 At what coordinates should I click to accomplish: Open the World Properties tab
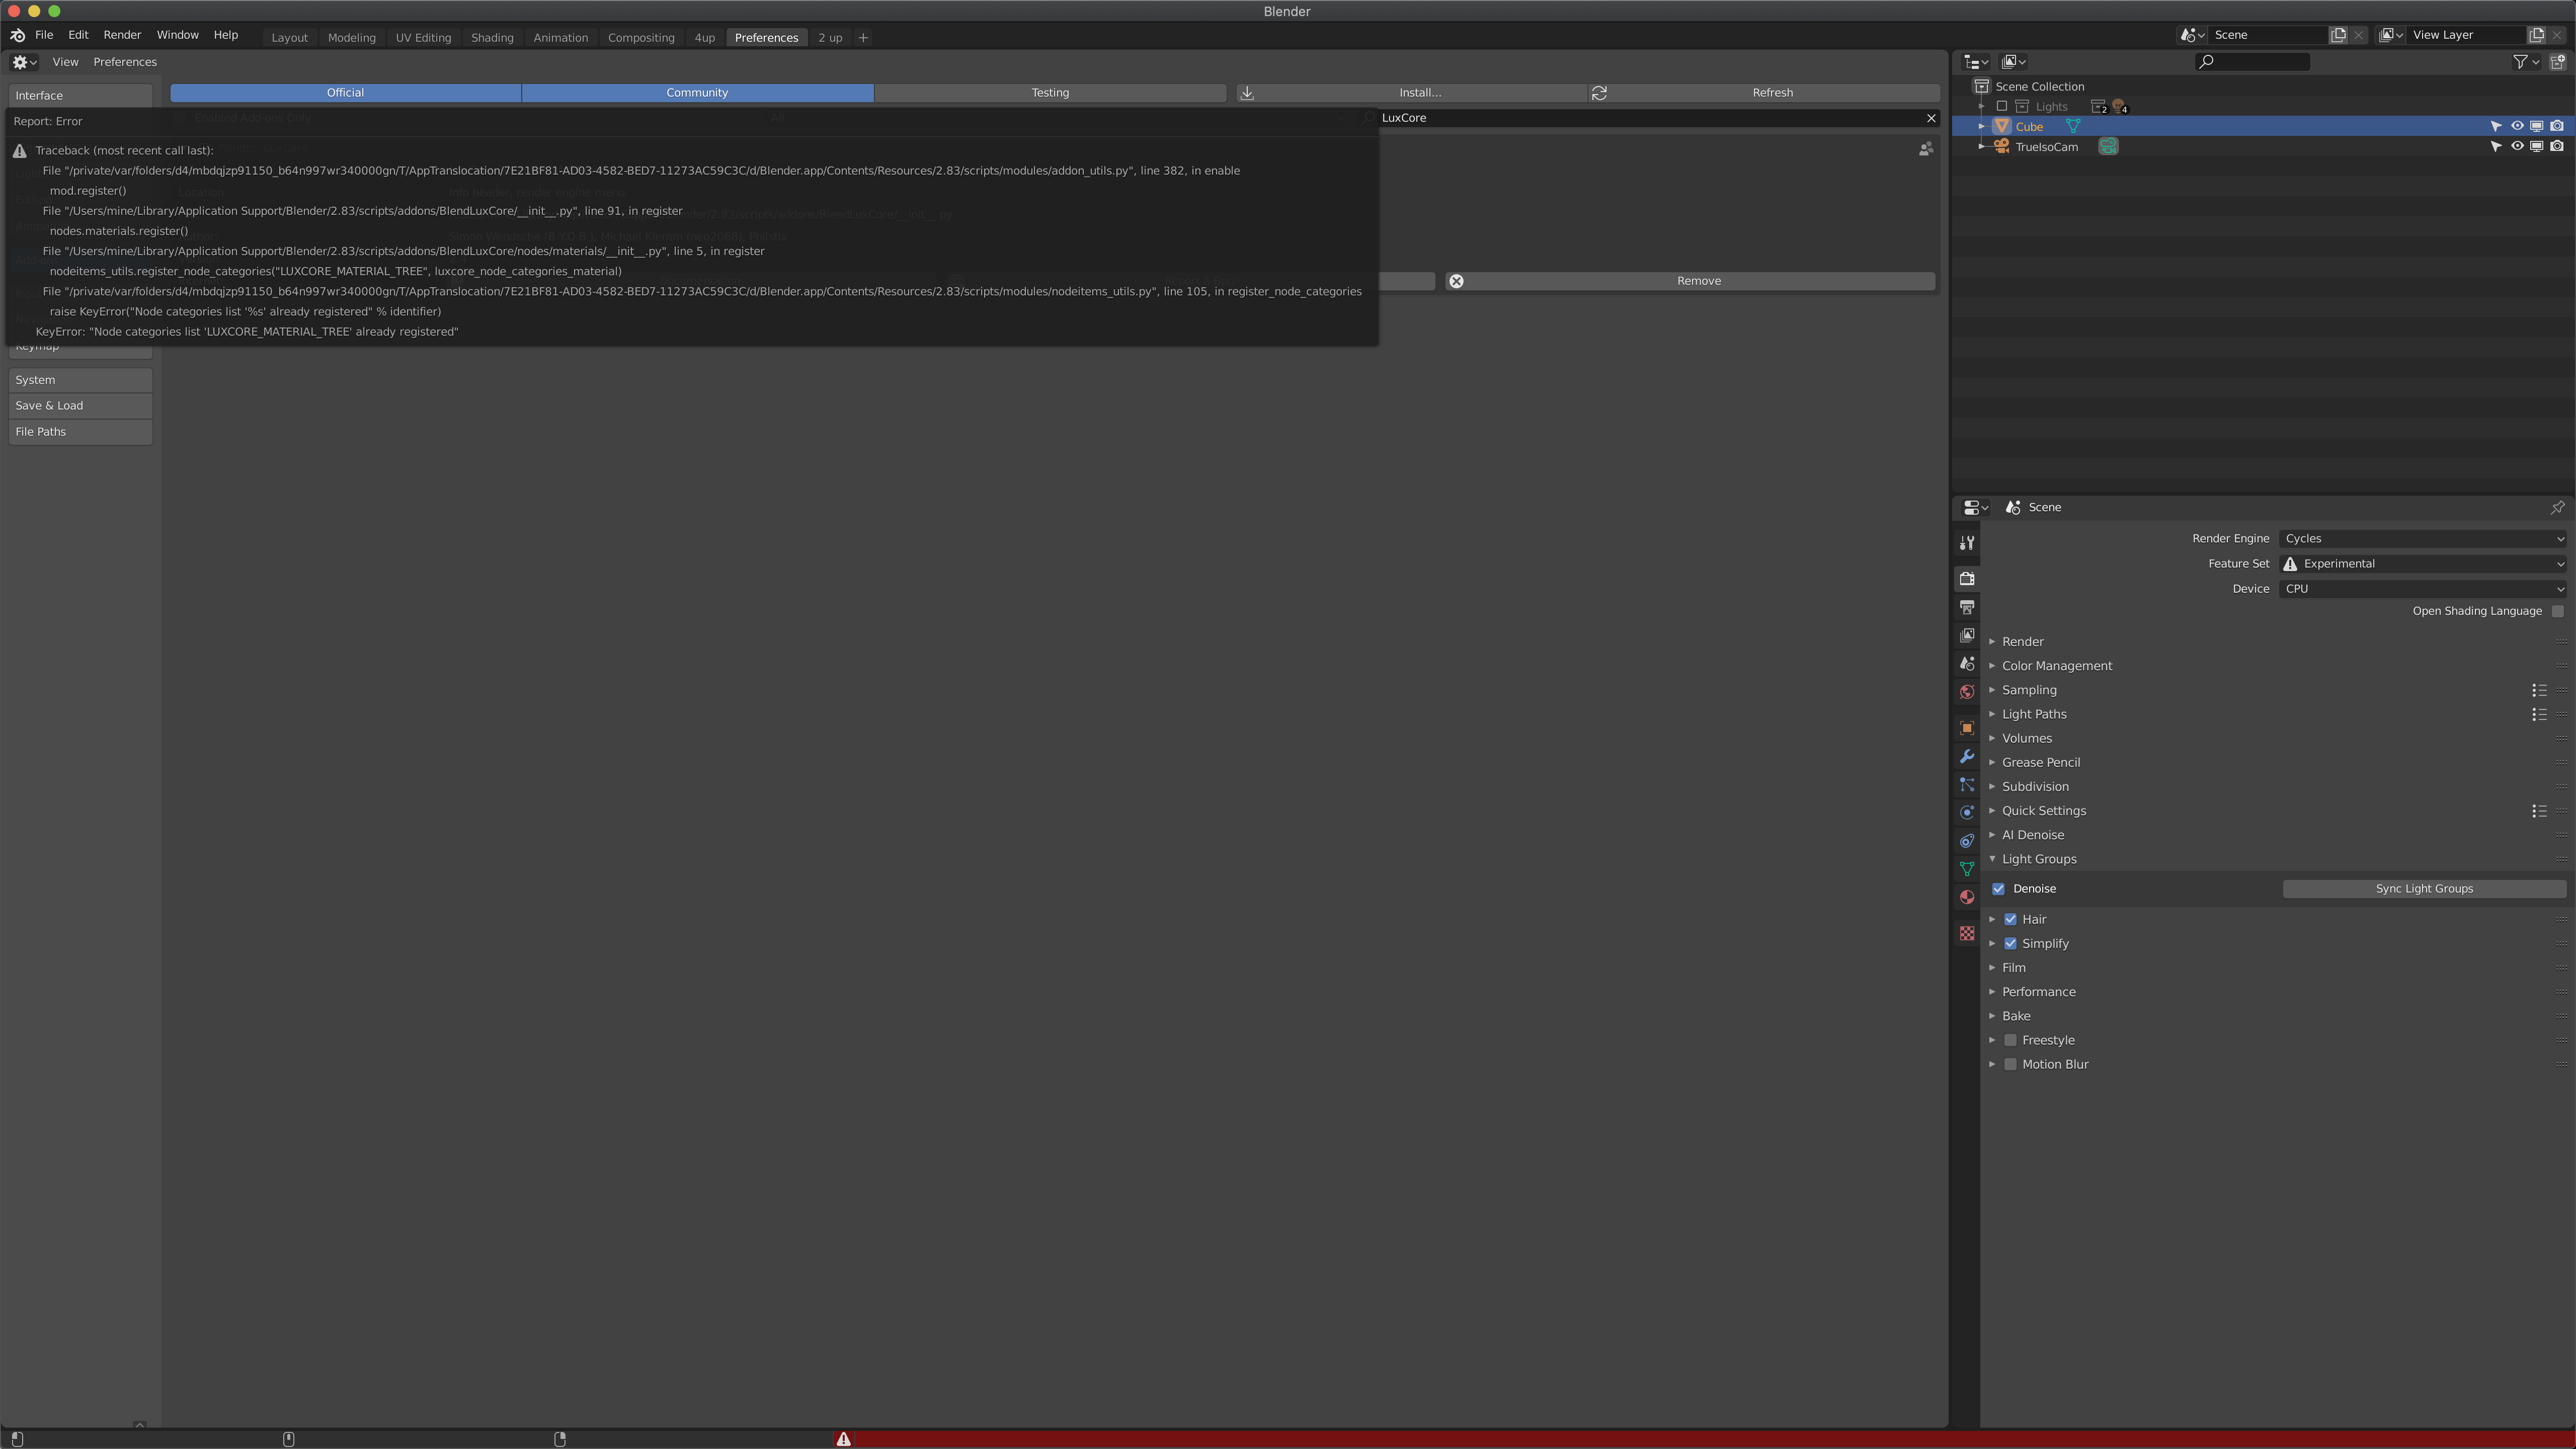1966,691
